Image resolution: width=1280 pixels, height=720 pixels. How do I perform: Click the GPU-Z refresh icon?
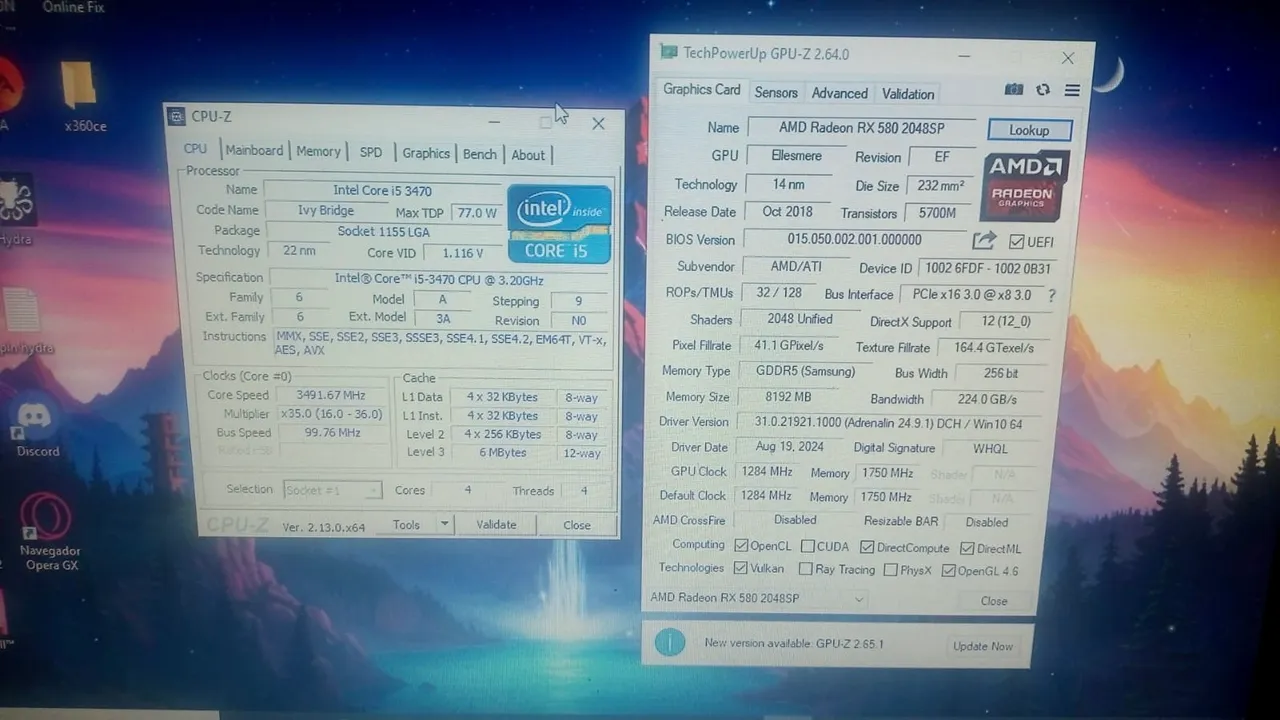click(x=1043, y=90)
